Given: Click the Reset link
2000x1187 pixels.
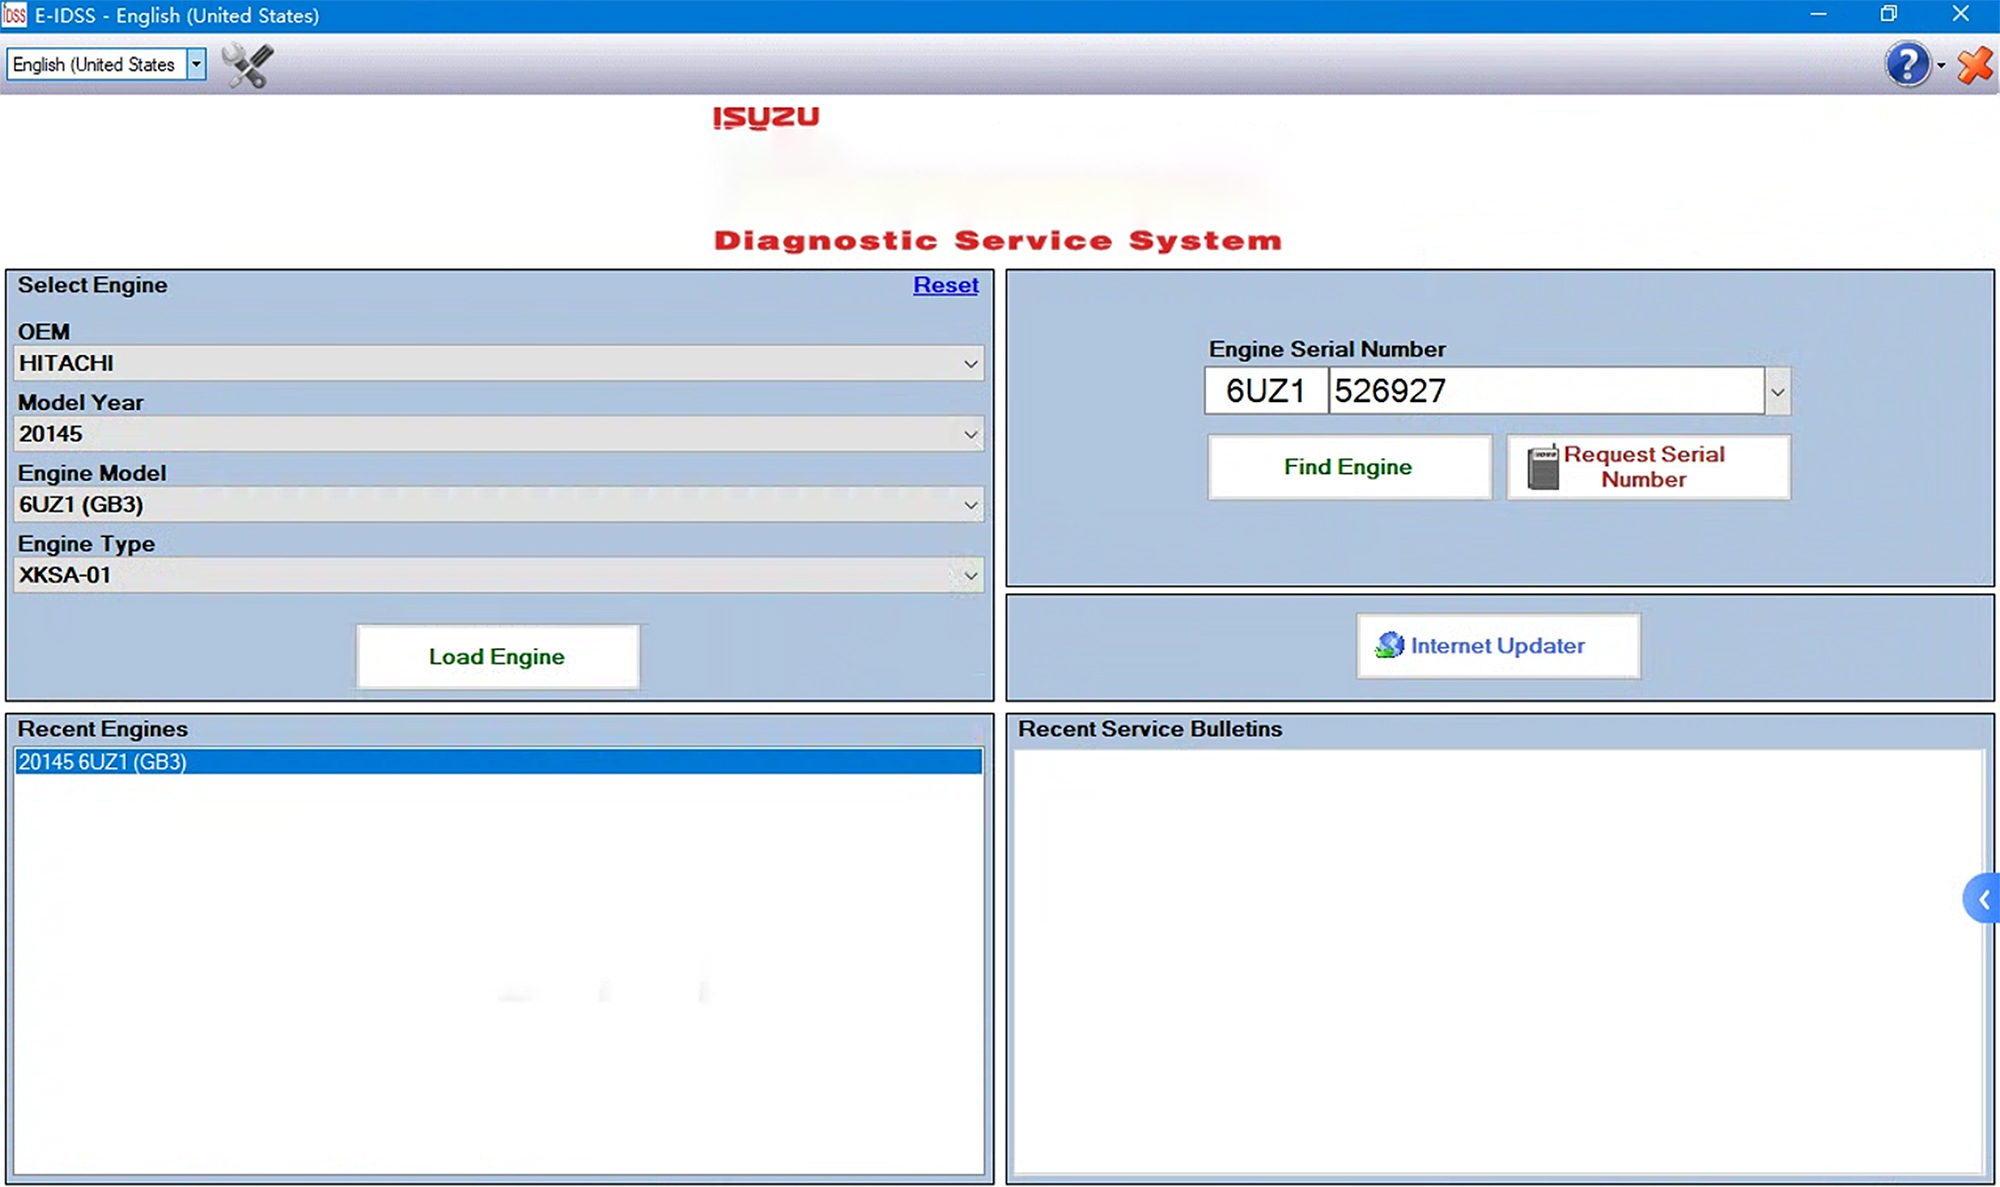Looking at the screenshot, I should pos(945,285).
